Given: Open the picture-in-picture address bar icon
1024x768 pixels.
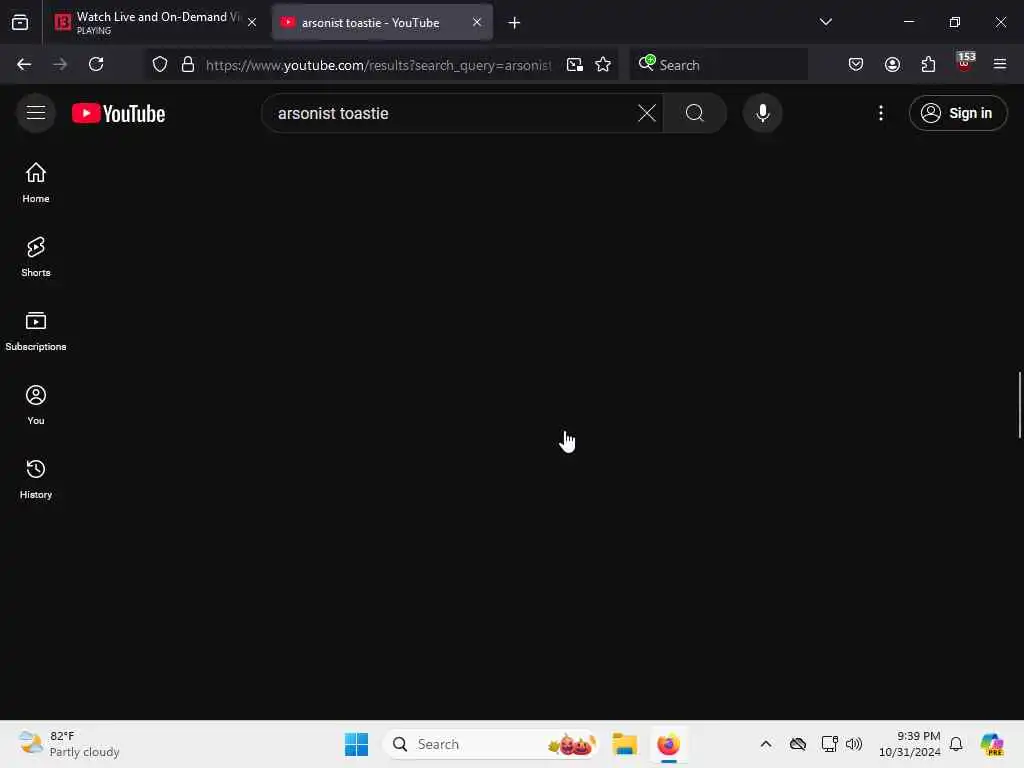Looking at the screenshot, I should click(x=575, y=64).
